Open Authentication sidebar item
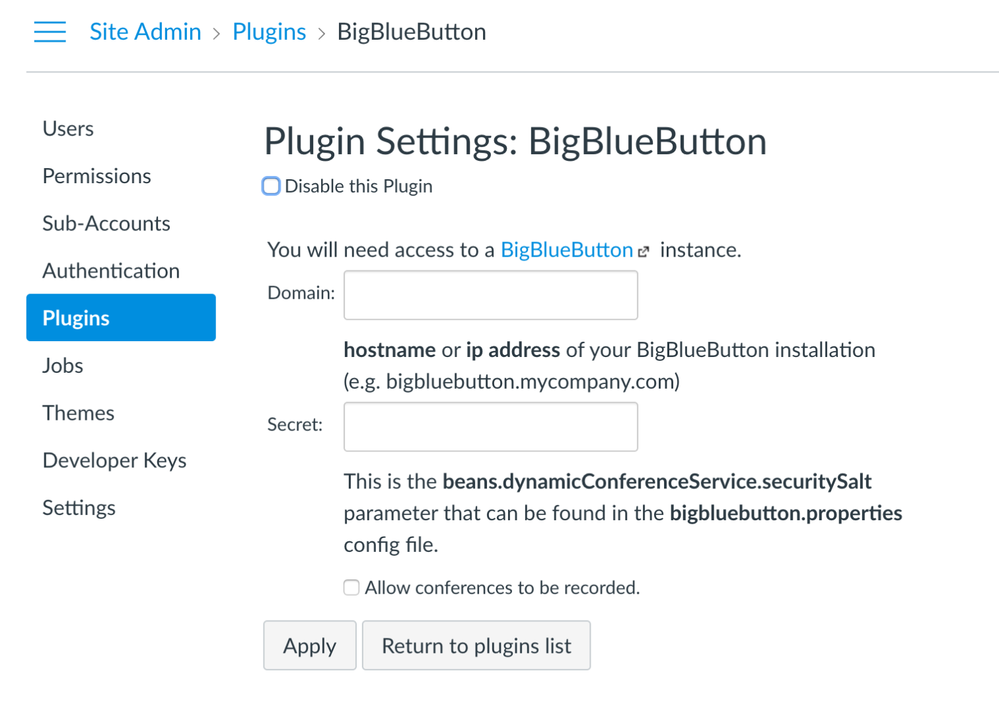 [111, 271]
